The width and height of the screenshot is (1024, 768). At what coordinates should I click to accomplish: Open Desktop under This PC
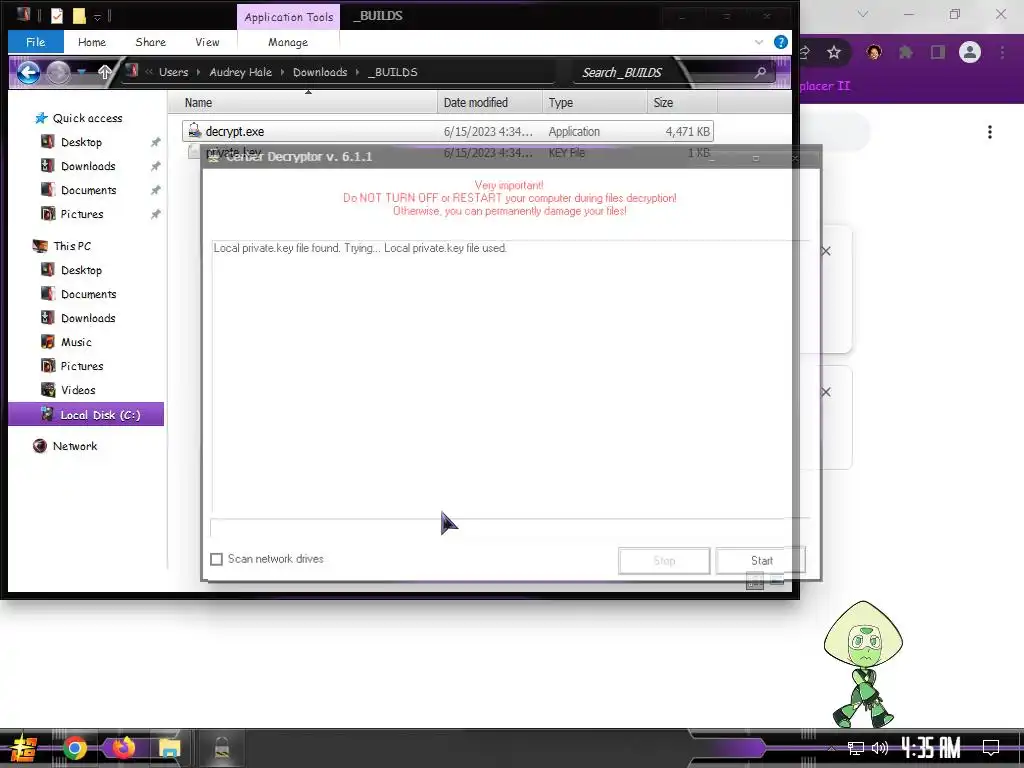(x=82, y=270)
